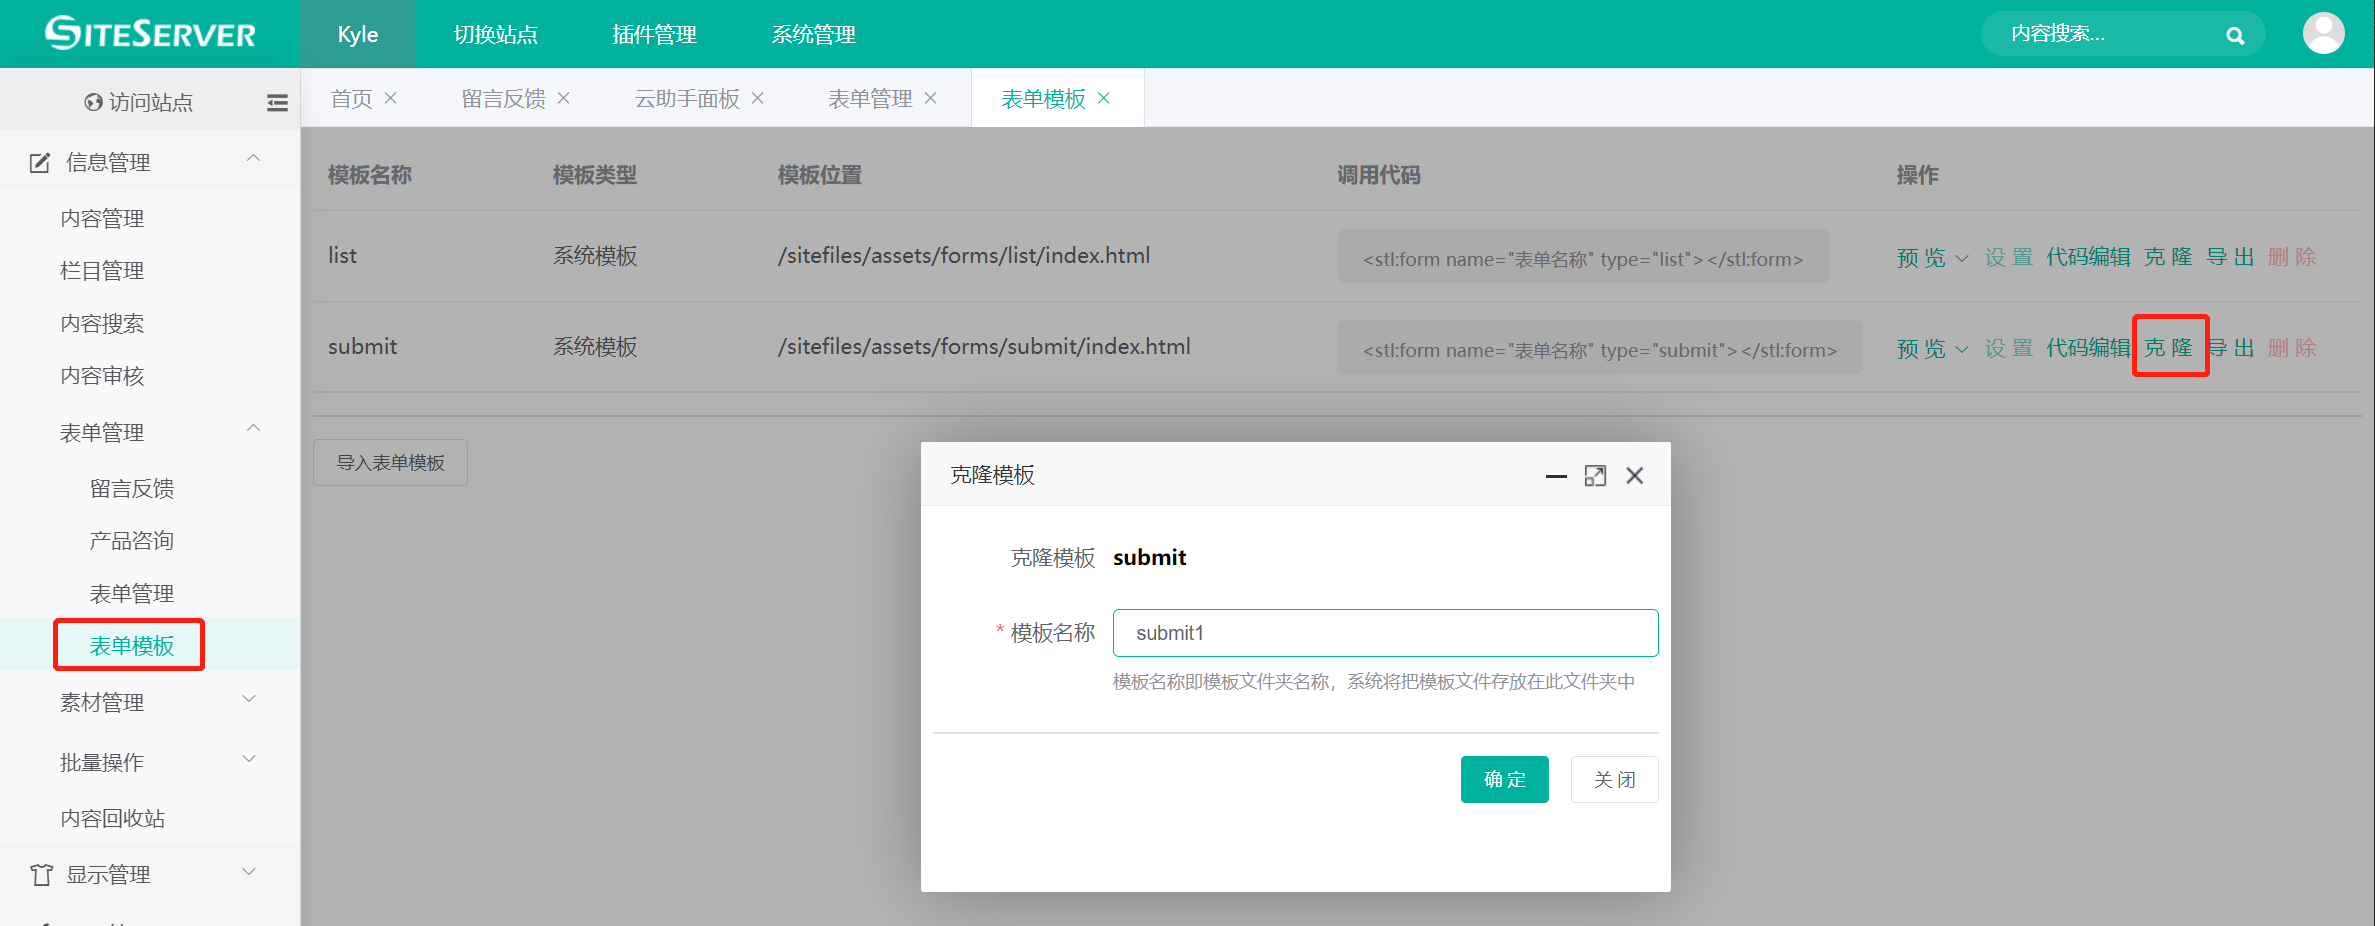Confirm cloning with the 确定 button
The width and height of the screenshot is (2375, 926).
click(1504, 779)
